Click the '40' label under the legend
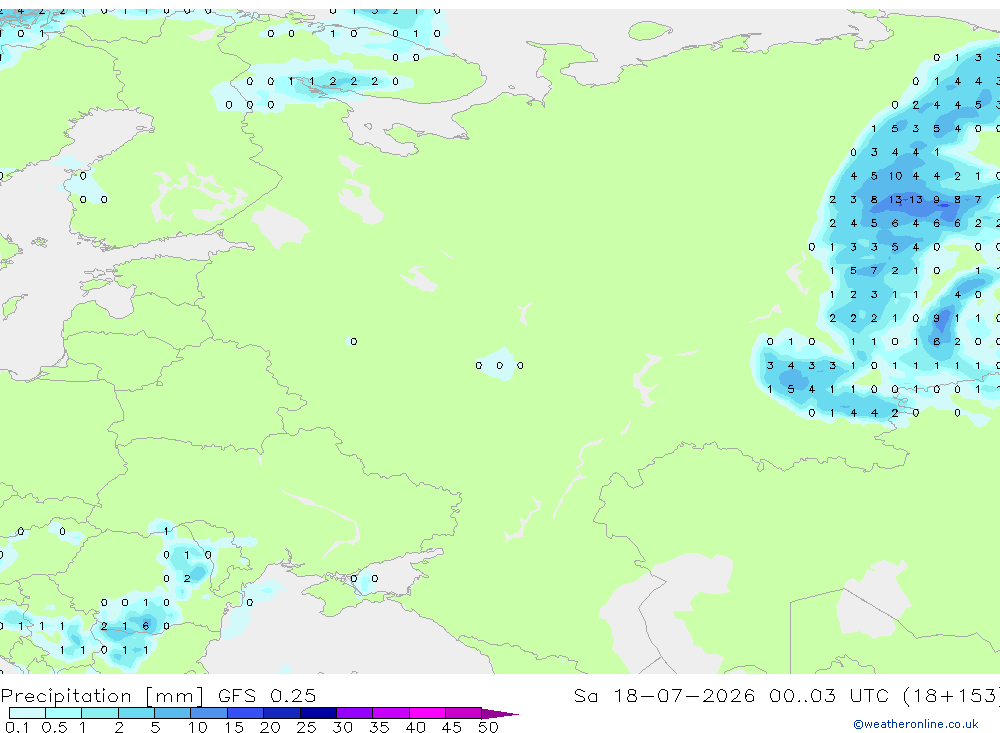Viewport: 1000px width, 733px height. pos(415,727)
